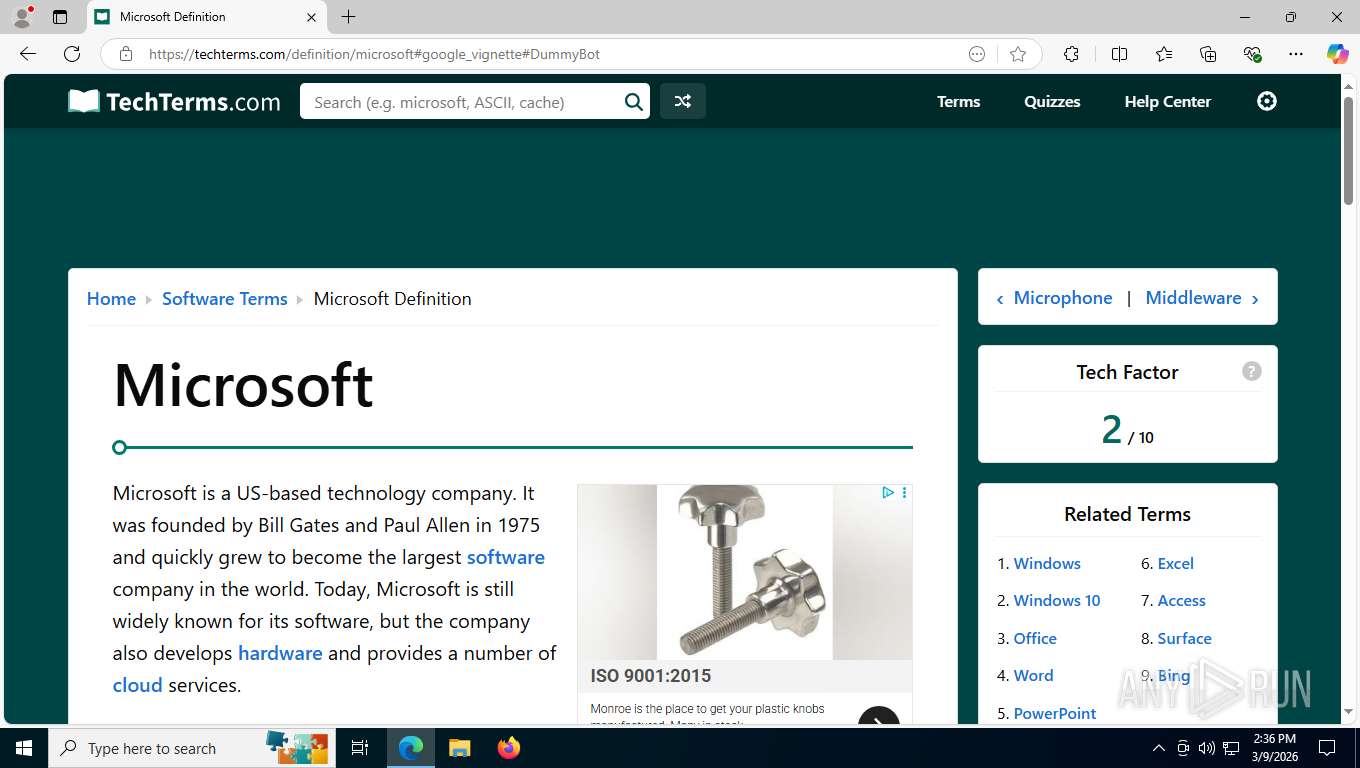Open the Help Center menu
The image size is (1360, 768).
[1167, 101]
